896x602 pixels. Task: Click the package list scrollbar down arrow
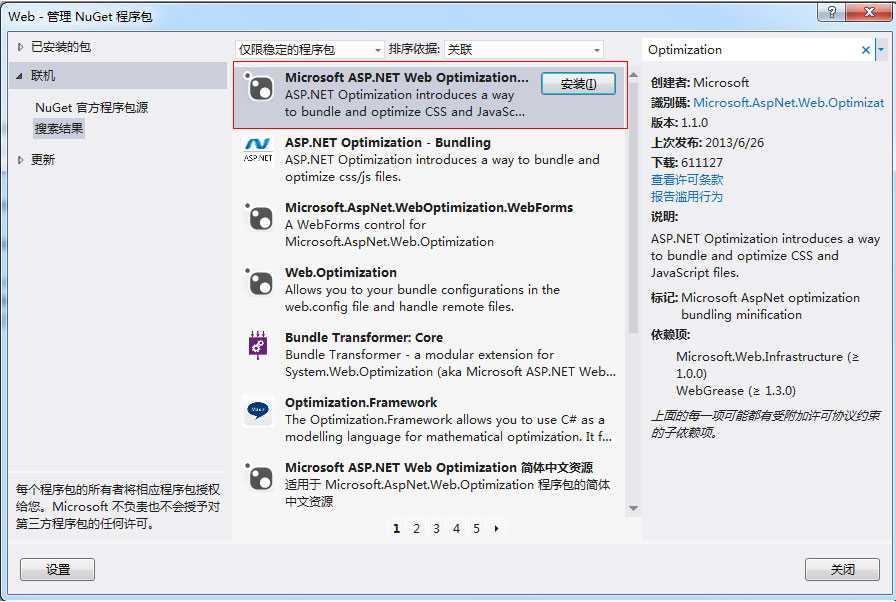tap(633, 508)
